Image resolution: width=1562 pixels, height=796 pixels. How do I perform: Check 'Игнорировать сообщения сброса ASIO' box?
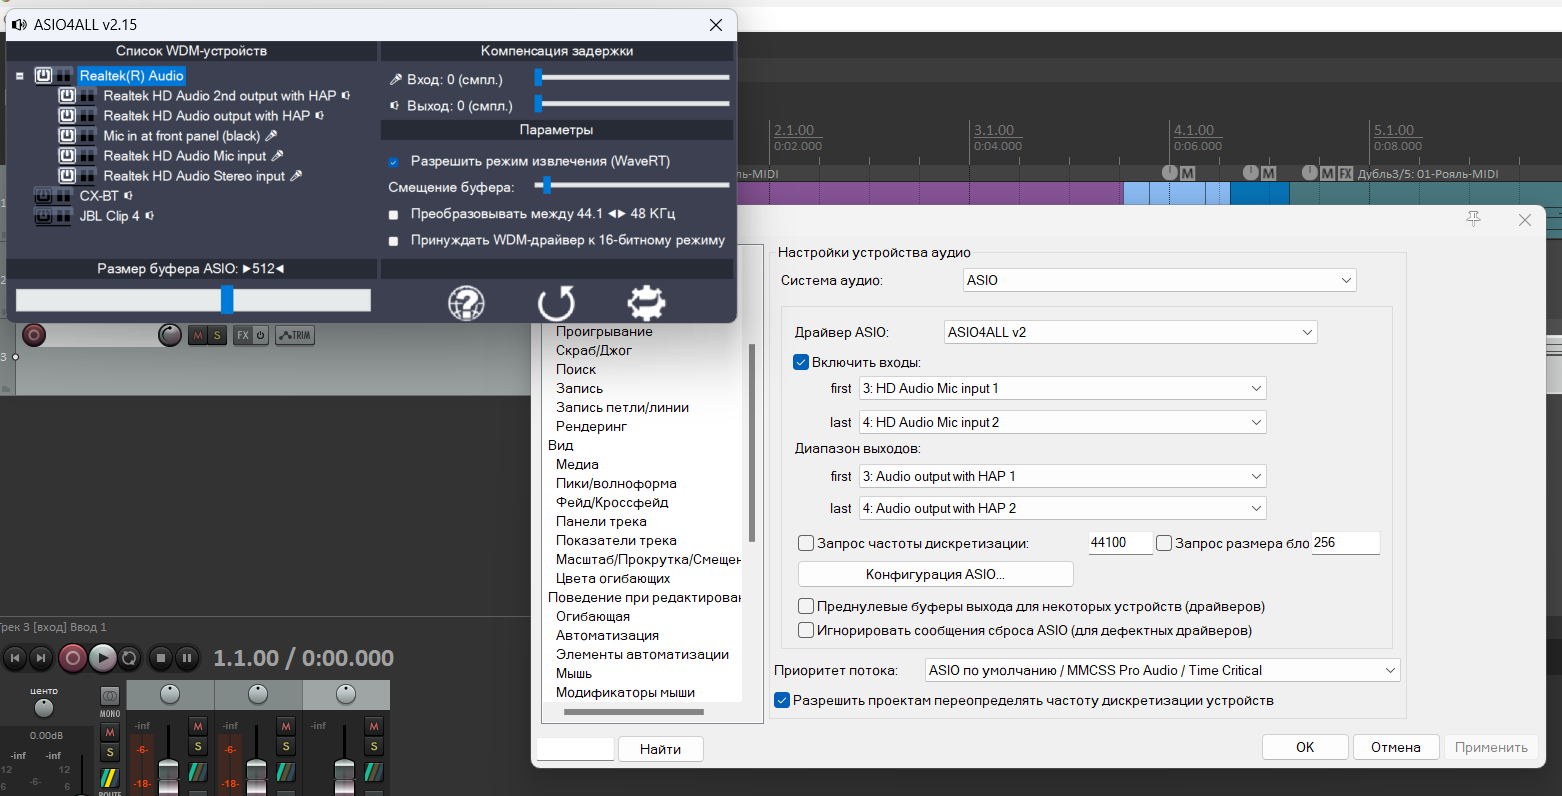pyautogui.click(x=806, y=630)
